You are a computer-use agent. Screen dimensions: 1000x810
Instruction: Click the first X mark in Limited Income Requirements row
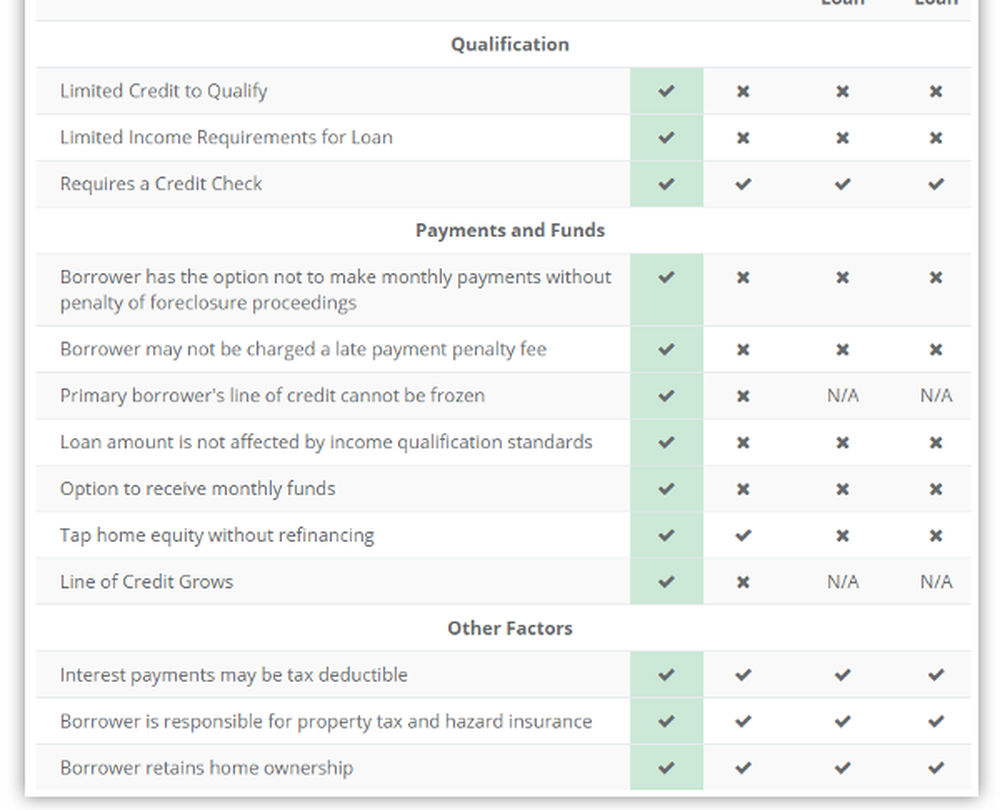pos(743,138)
